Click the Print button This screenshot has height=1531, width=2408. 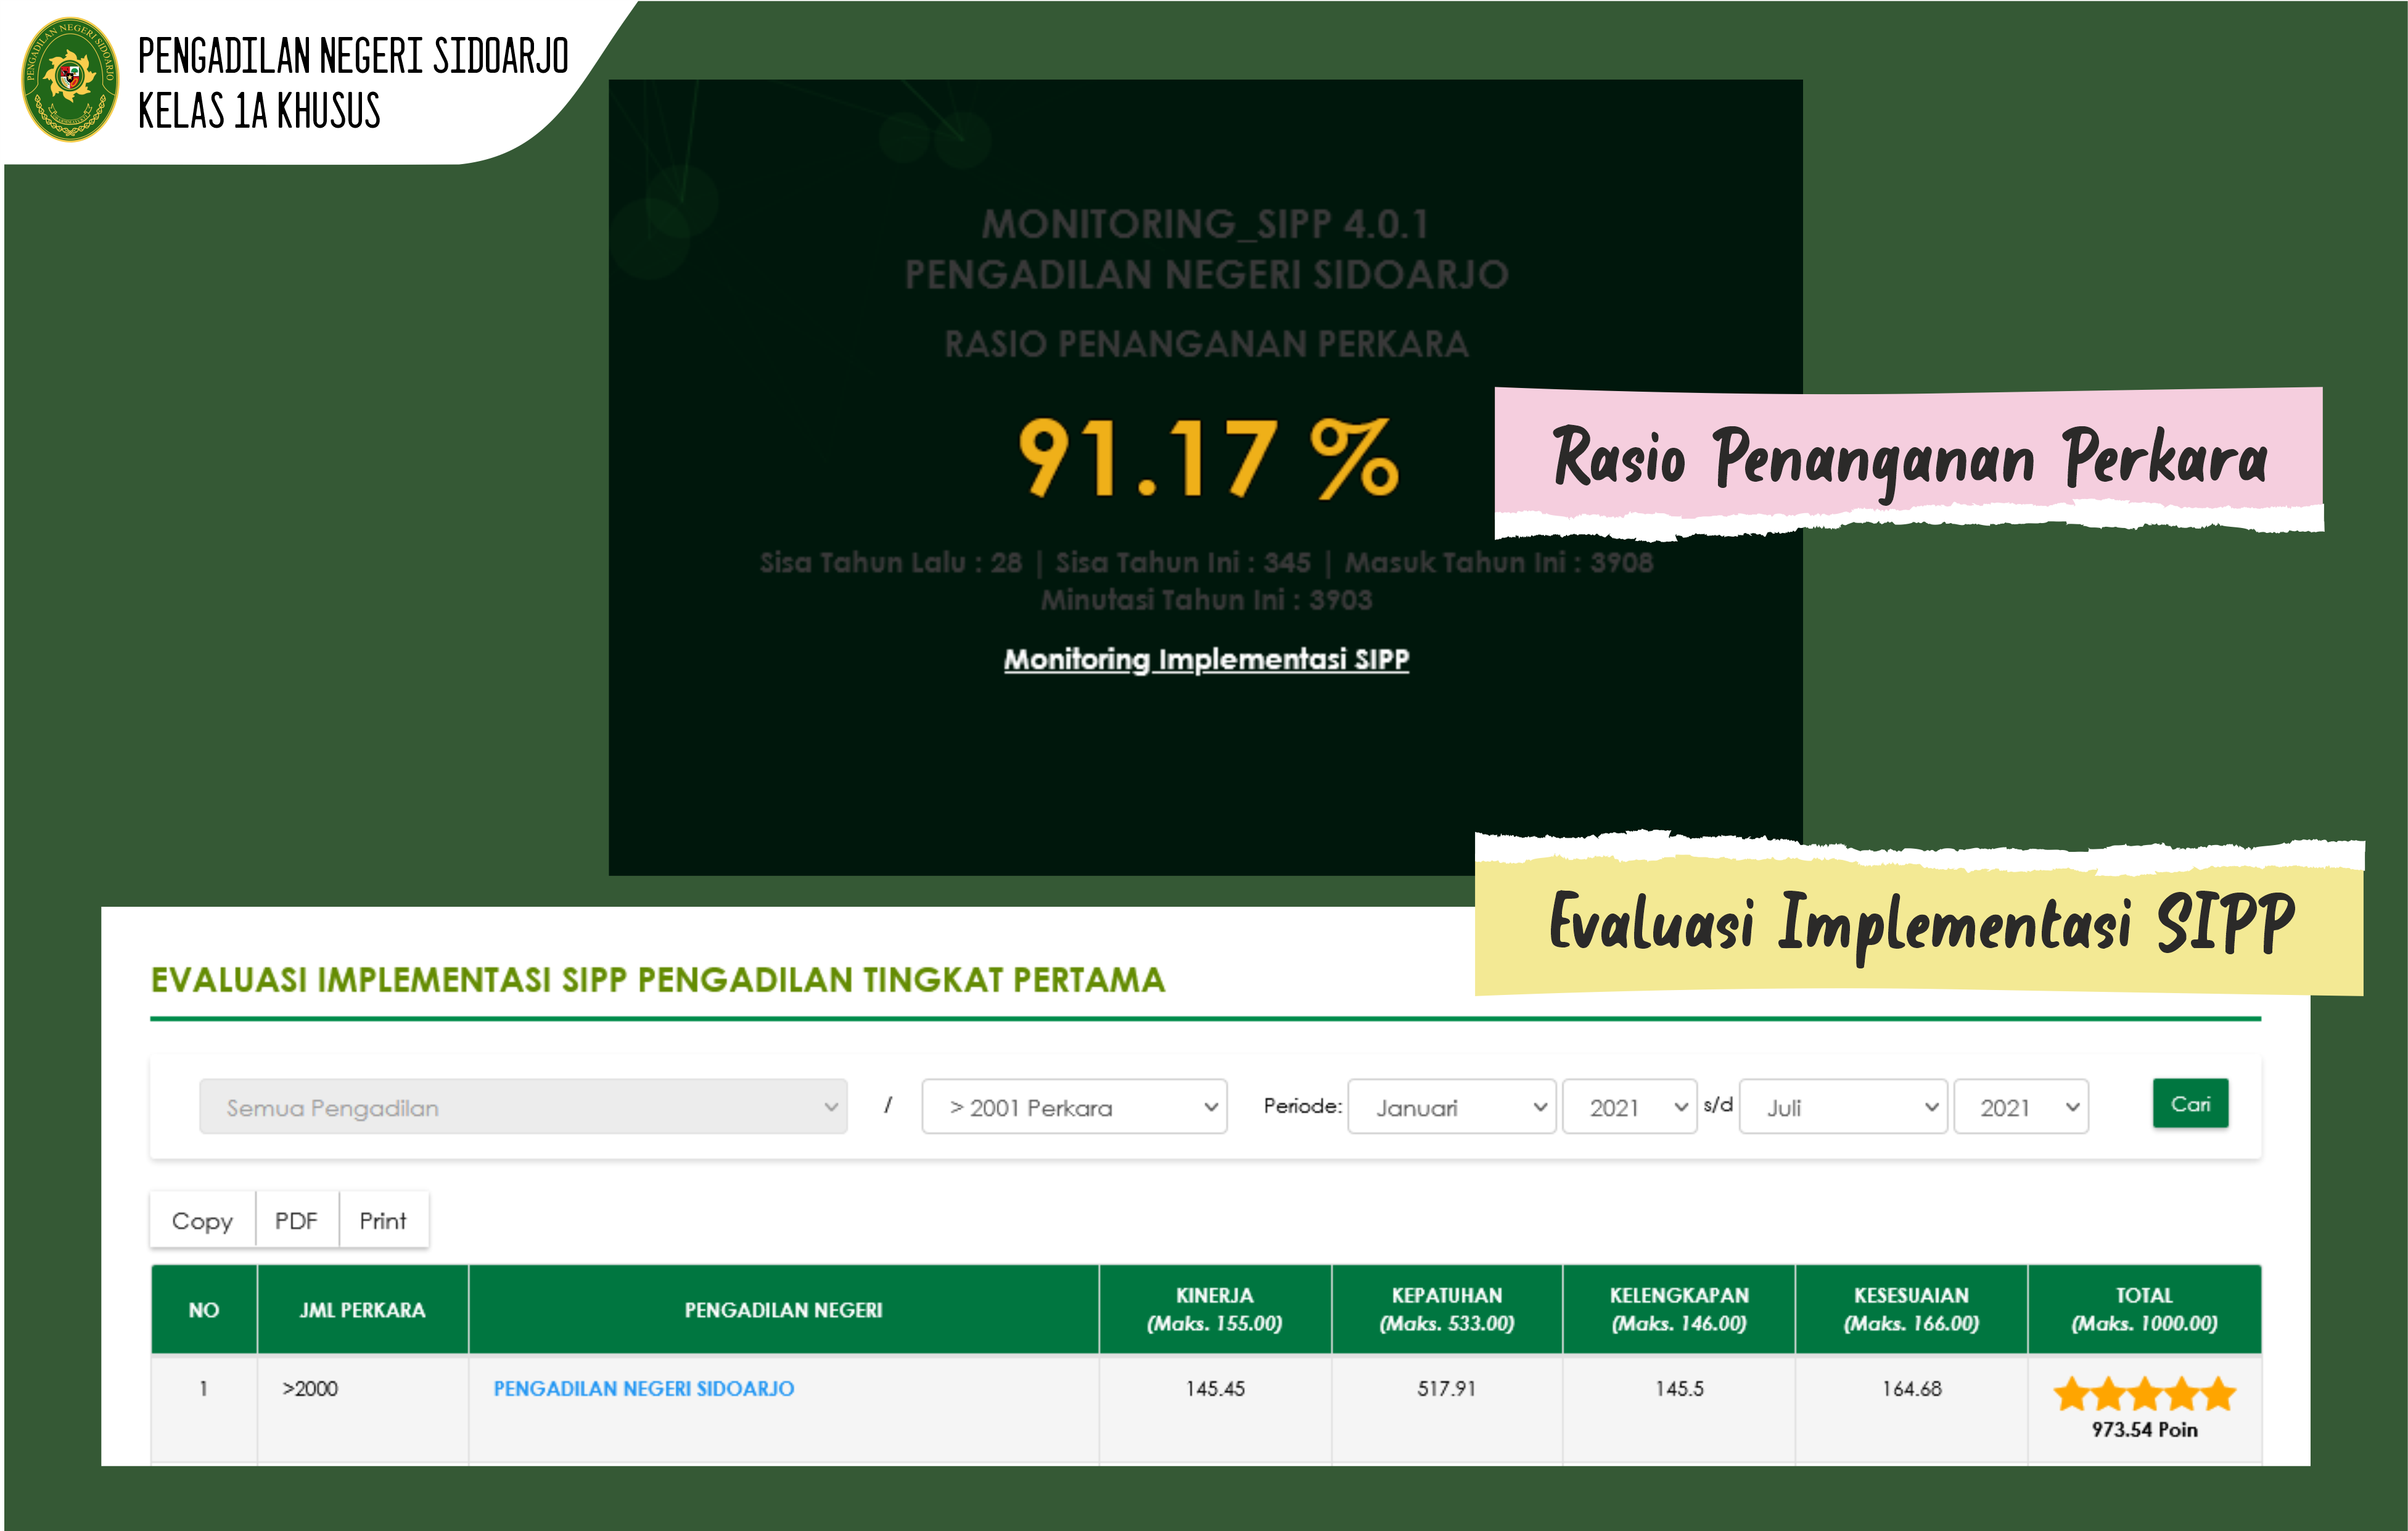tap(383, 1220)
